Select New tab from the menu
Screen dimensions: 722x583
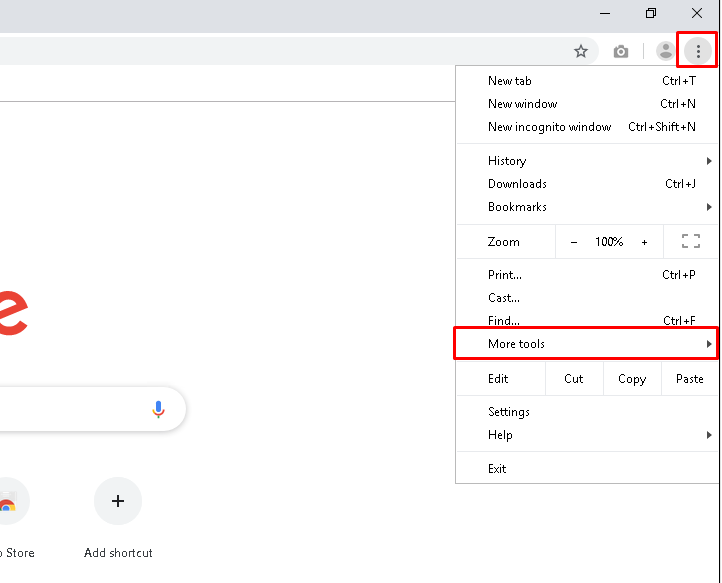(588, 81)
